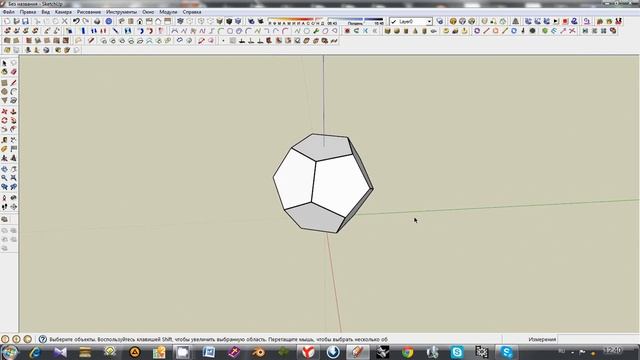Open the Инструменты menu

(121, 12)
